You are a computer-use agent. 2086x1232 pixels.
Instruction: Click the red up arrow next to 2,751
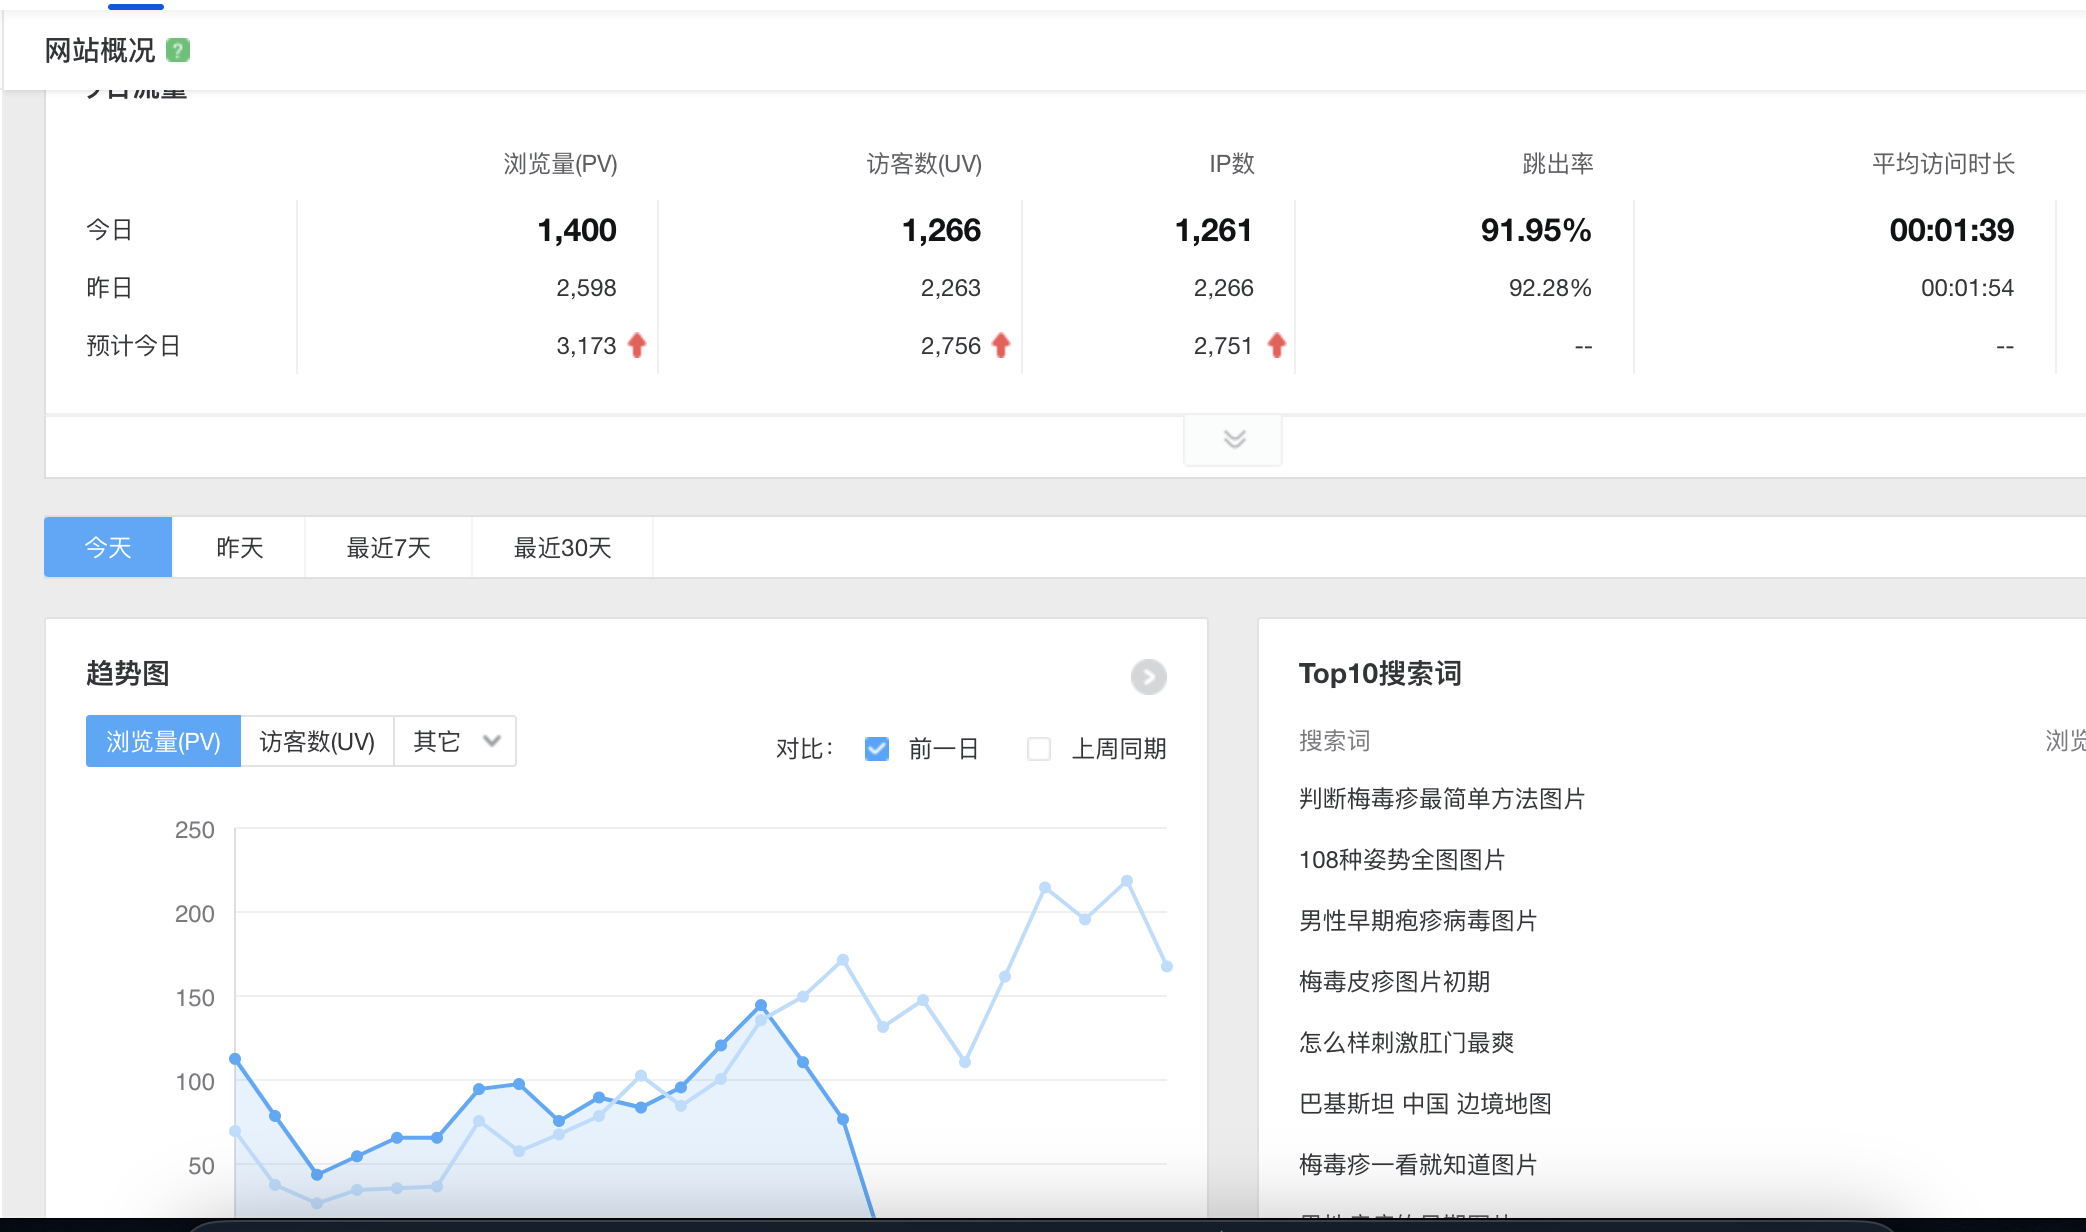(1276, 346)
